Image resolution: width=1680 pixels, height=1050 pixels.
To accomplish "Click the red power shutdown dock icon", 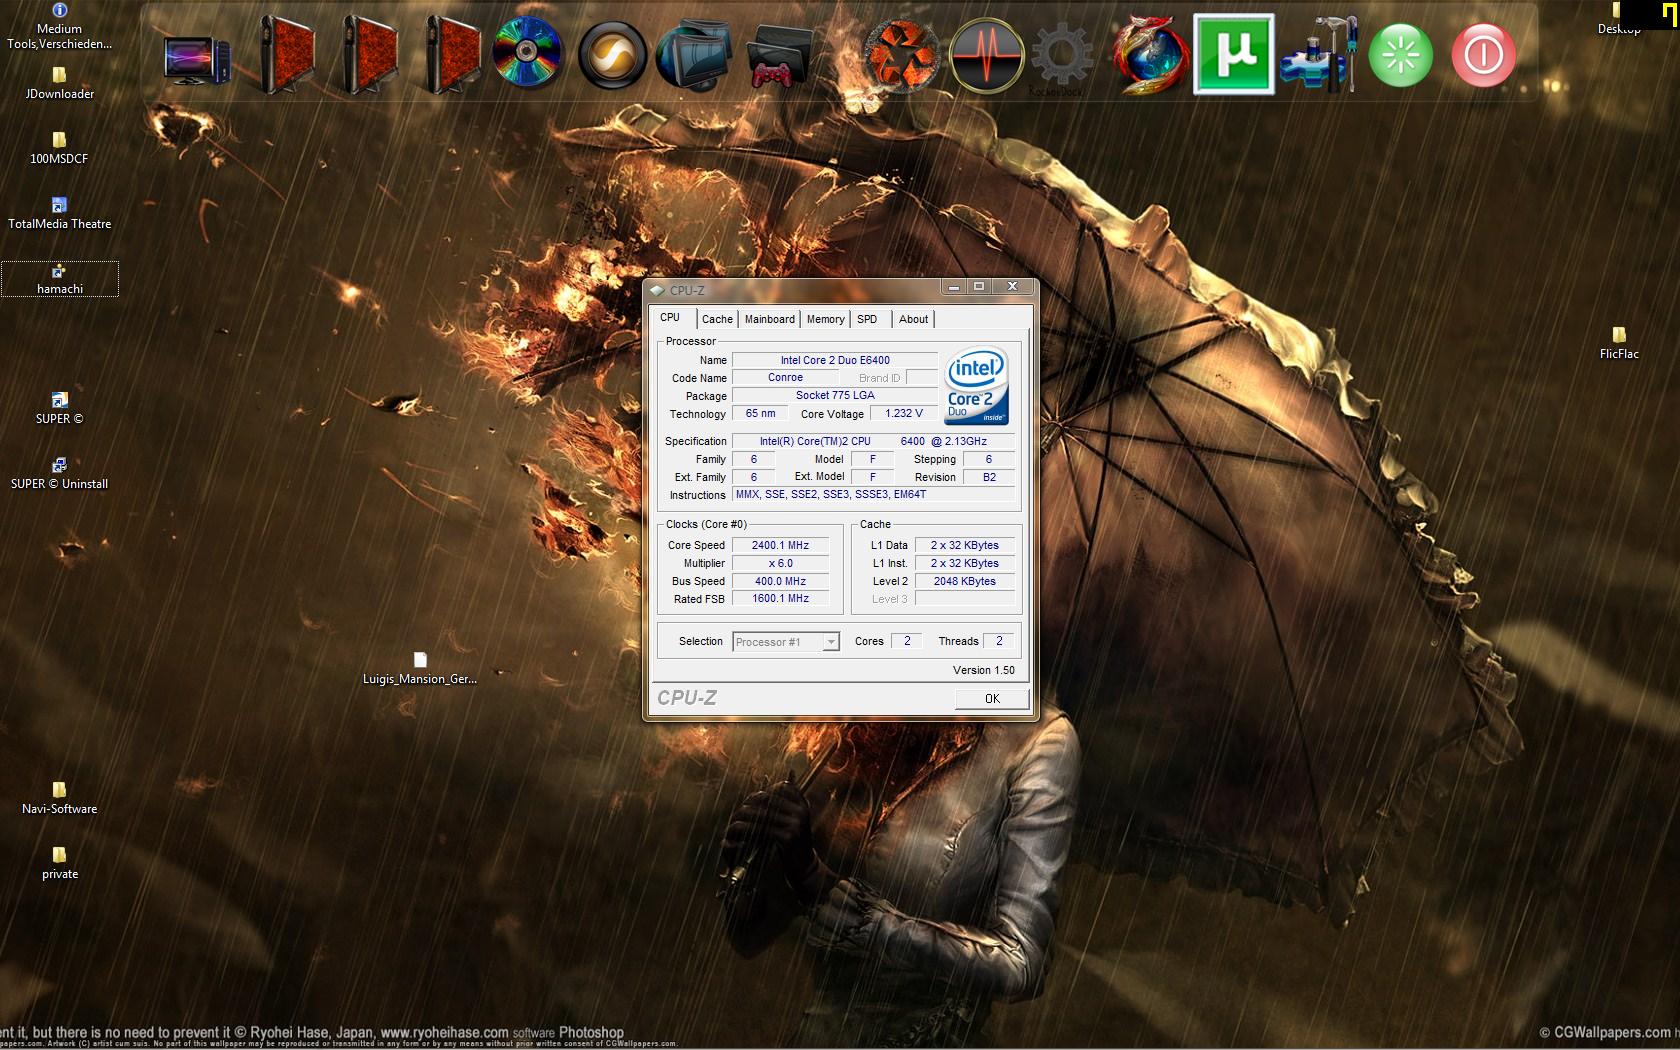I will (x=1483, y=55).
